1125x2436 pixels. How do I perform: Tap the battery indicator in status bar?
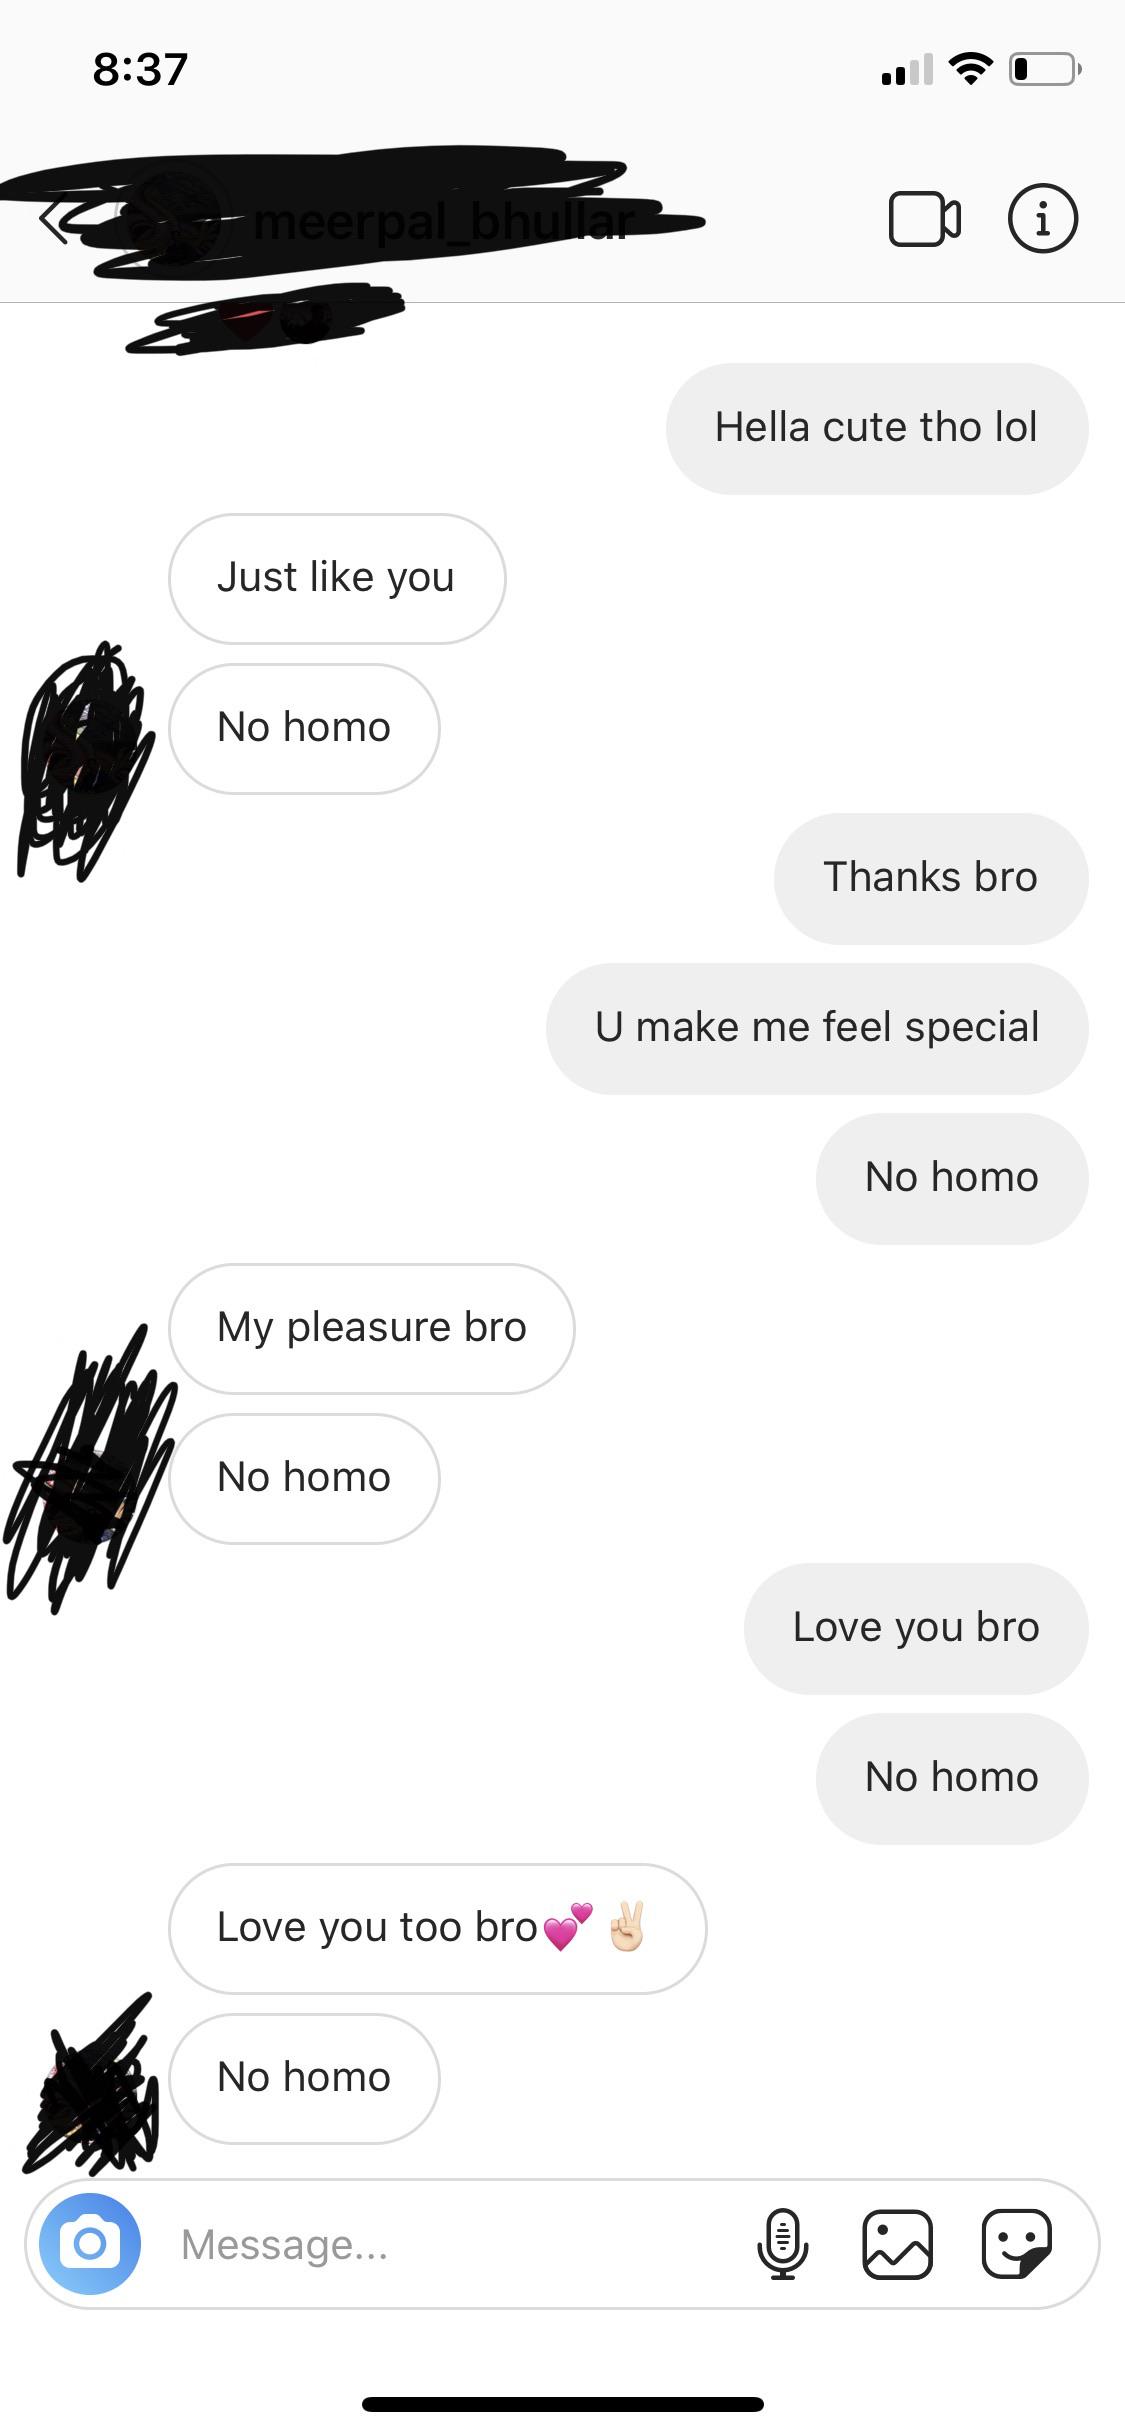(1045, 69)
